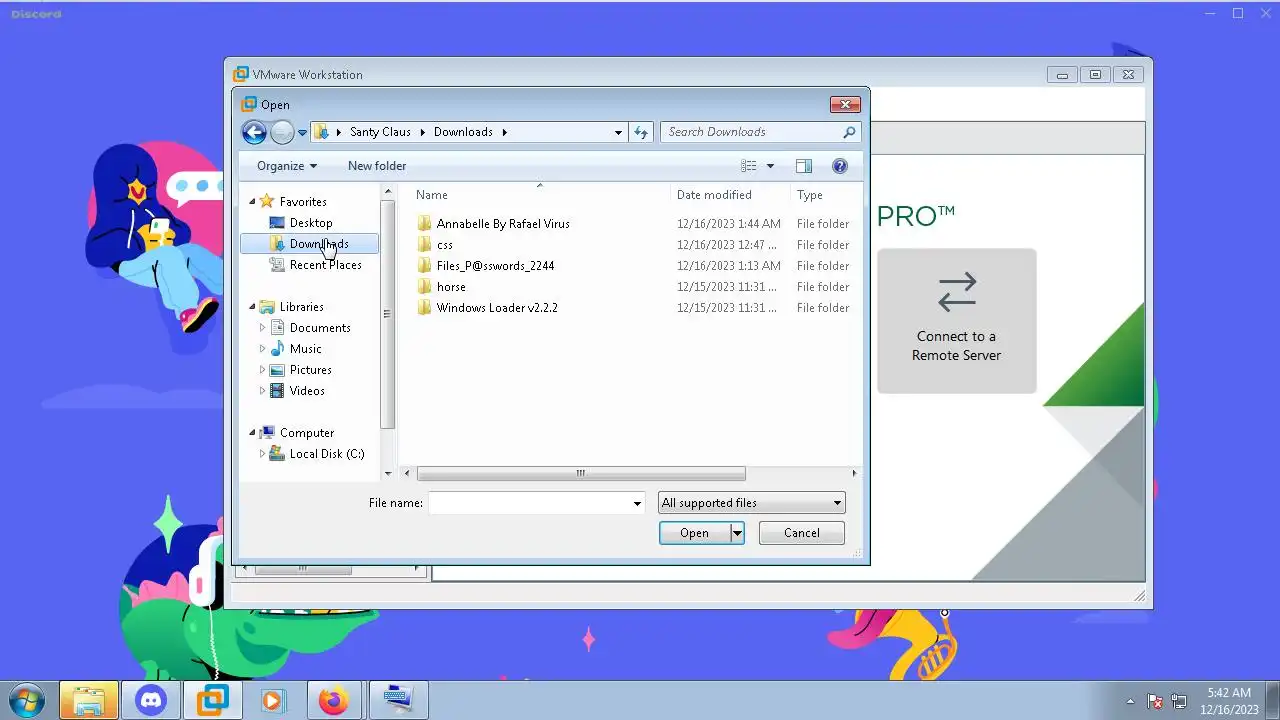Click the search magnifier icon in Search Downloads
The image size is (1280, 720).
tap(849, 132)
